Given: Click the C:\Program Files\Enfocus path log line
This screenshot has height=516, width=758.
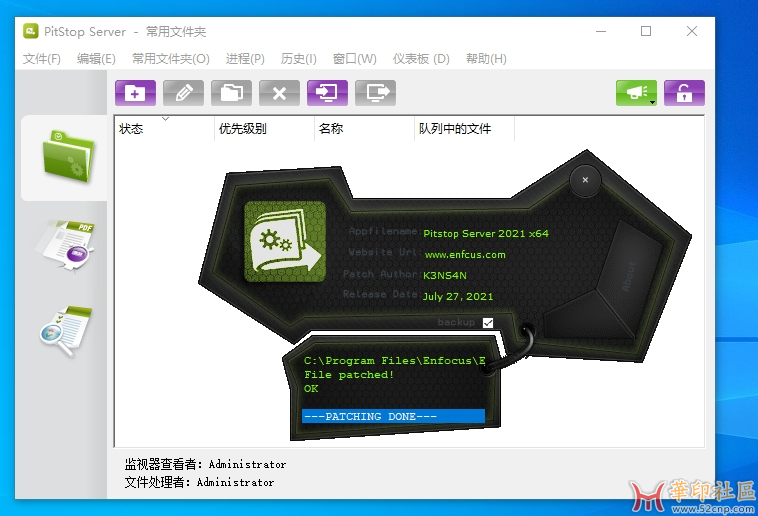Looking at the screenshot, I should (x=394, y=361).
